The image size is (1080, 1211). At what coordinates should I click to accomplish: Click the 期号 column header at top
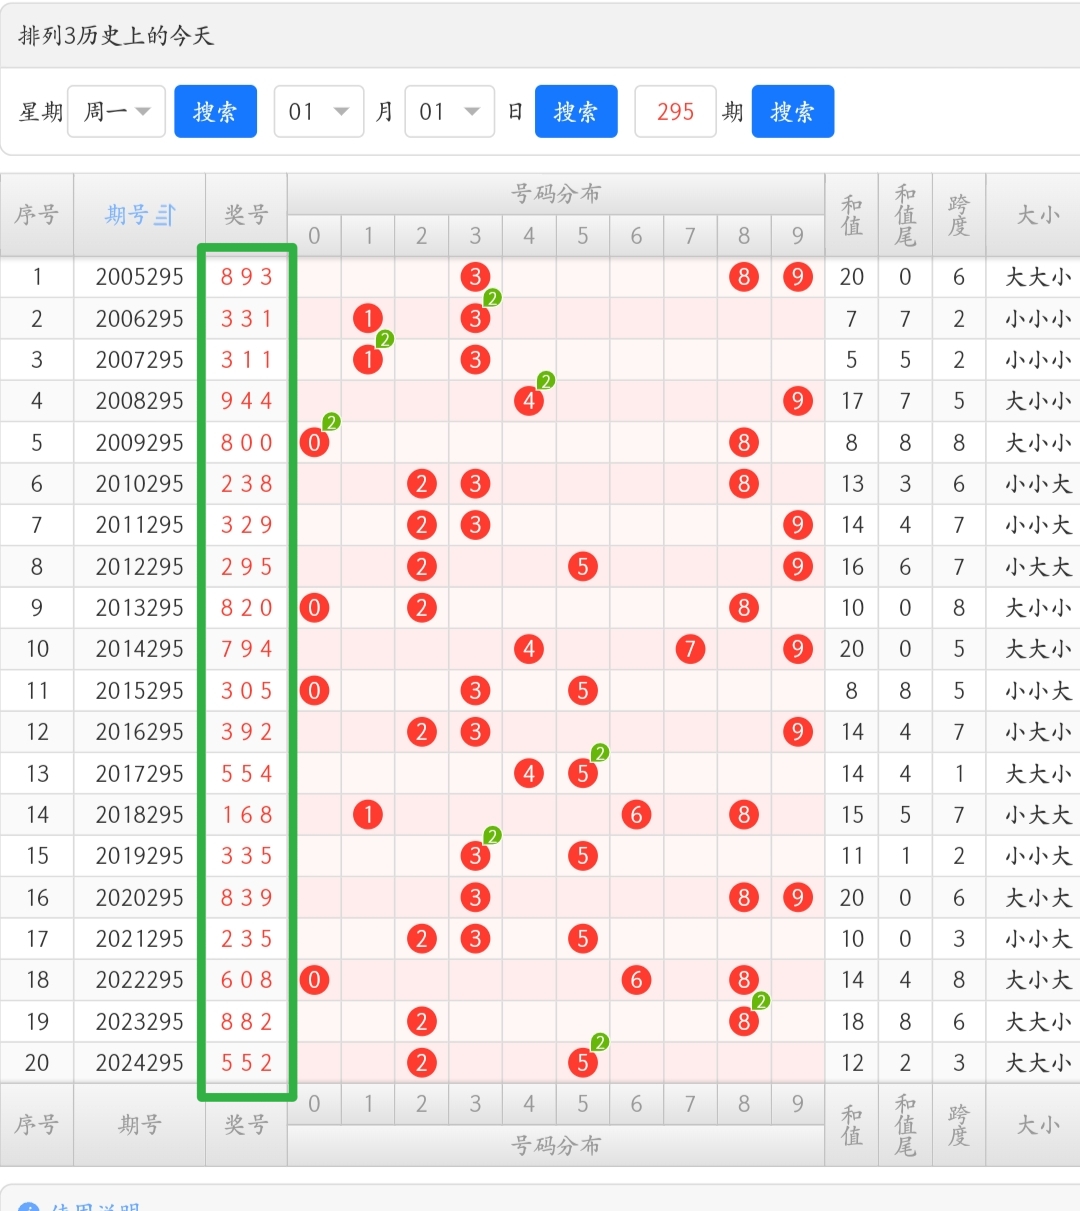[140, 215]
